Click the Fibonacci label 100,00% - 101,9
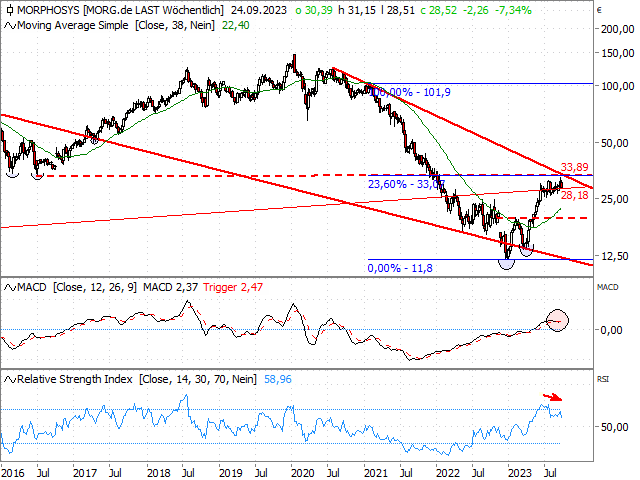This screenshot has width=640, height=480. (x=410, y=92)
